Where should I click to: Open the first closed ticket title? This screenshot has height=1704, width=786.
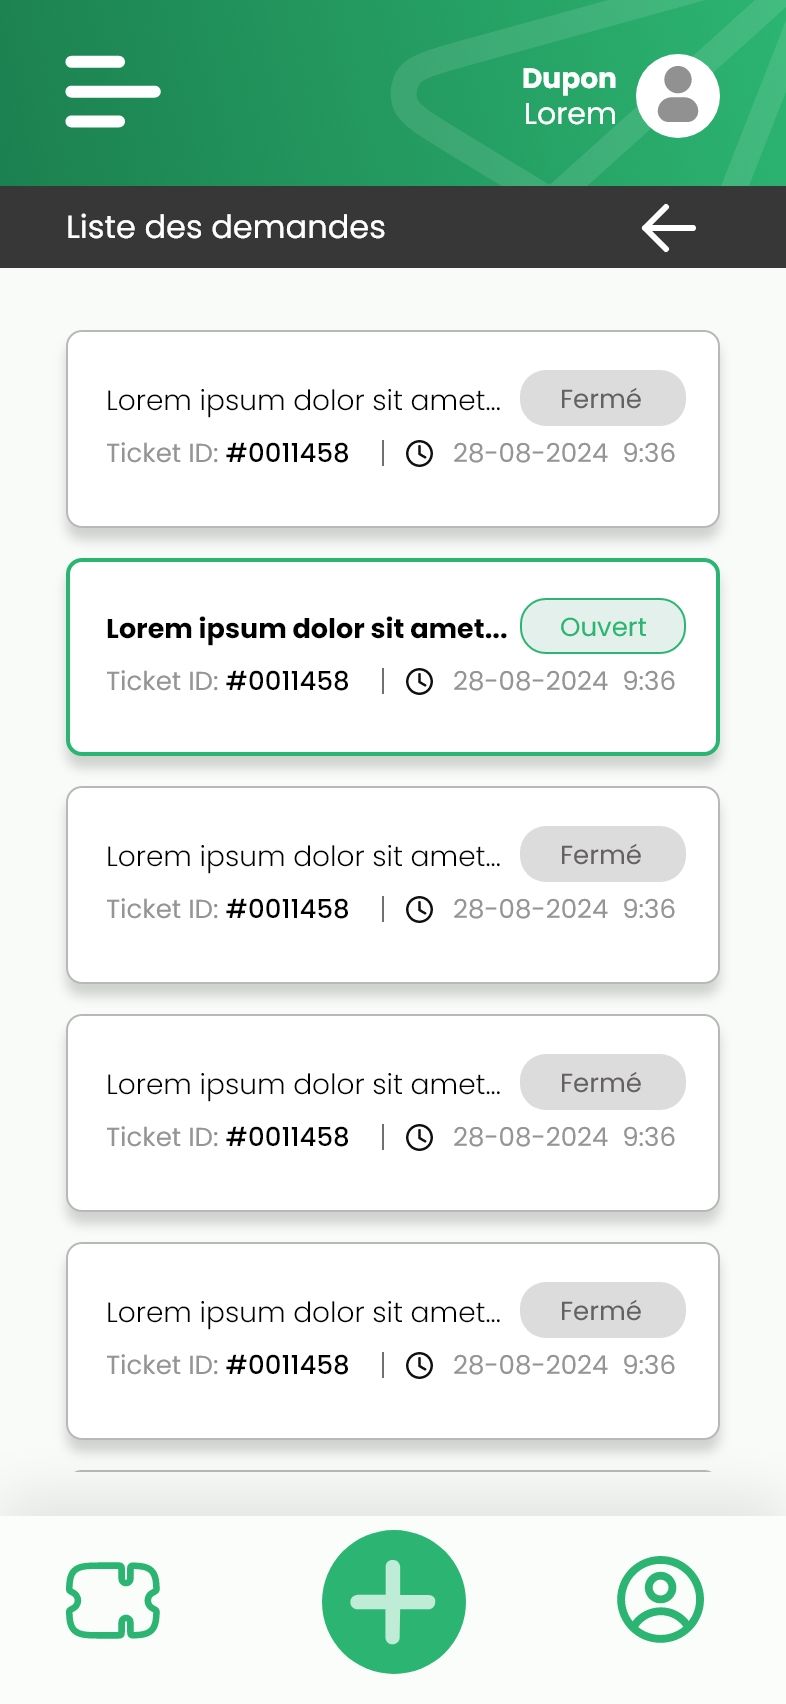[x=303, y=401]
